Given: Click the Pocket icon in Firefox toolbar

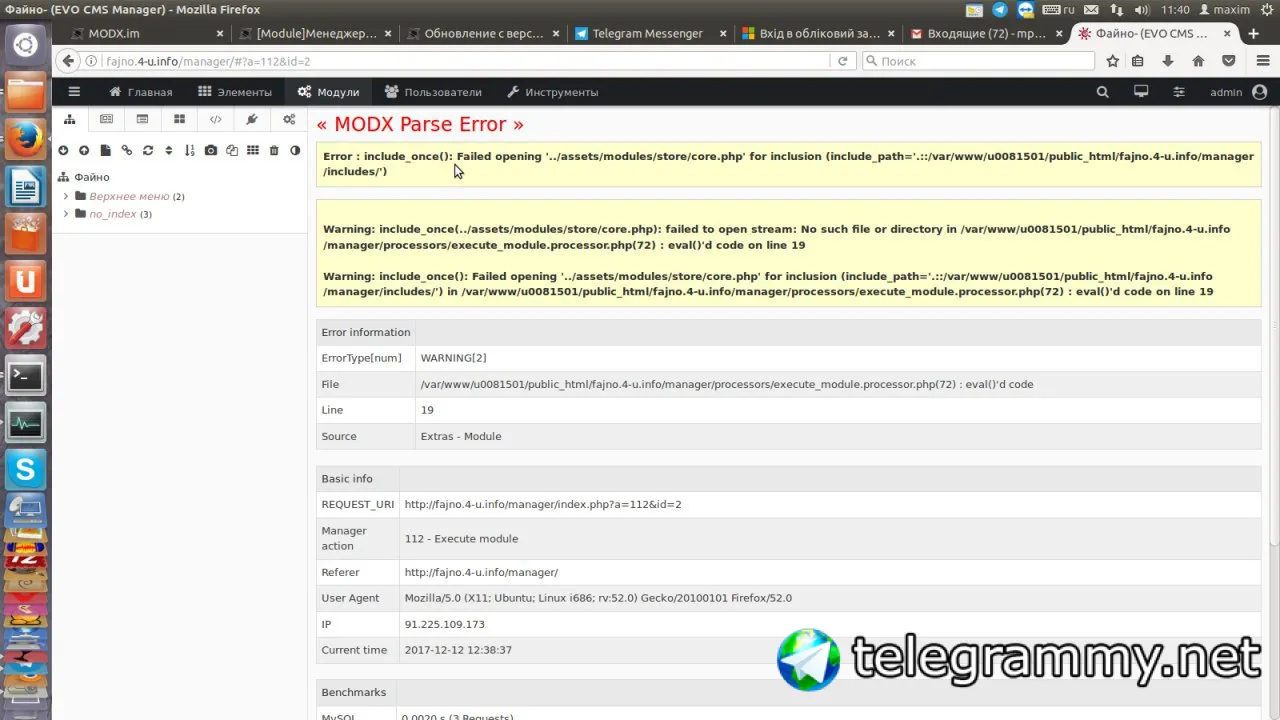Looking at the screenshot, I should 1228,61.
